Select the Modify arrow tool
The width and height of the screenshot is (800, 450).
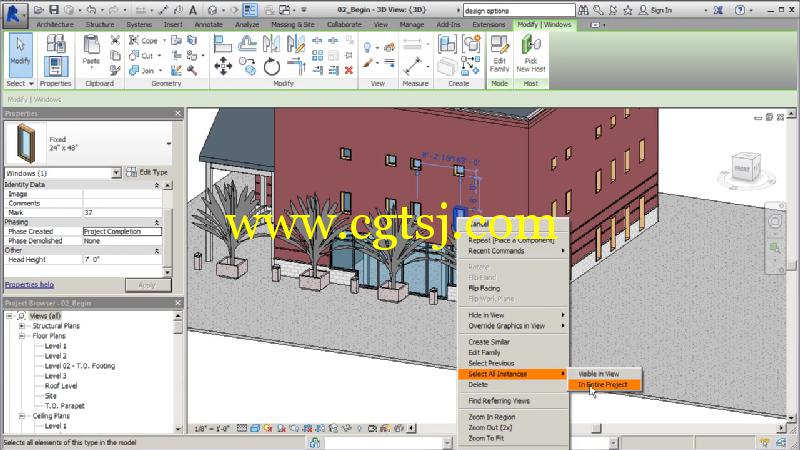click(20, 53)
